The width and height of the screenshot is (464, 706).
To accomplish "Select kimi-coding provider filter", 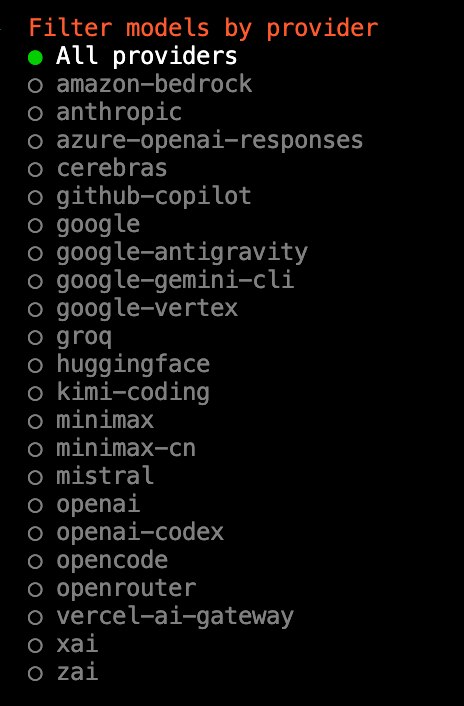I will [118, 392].
